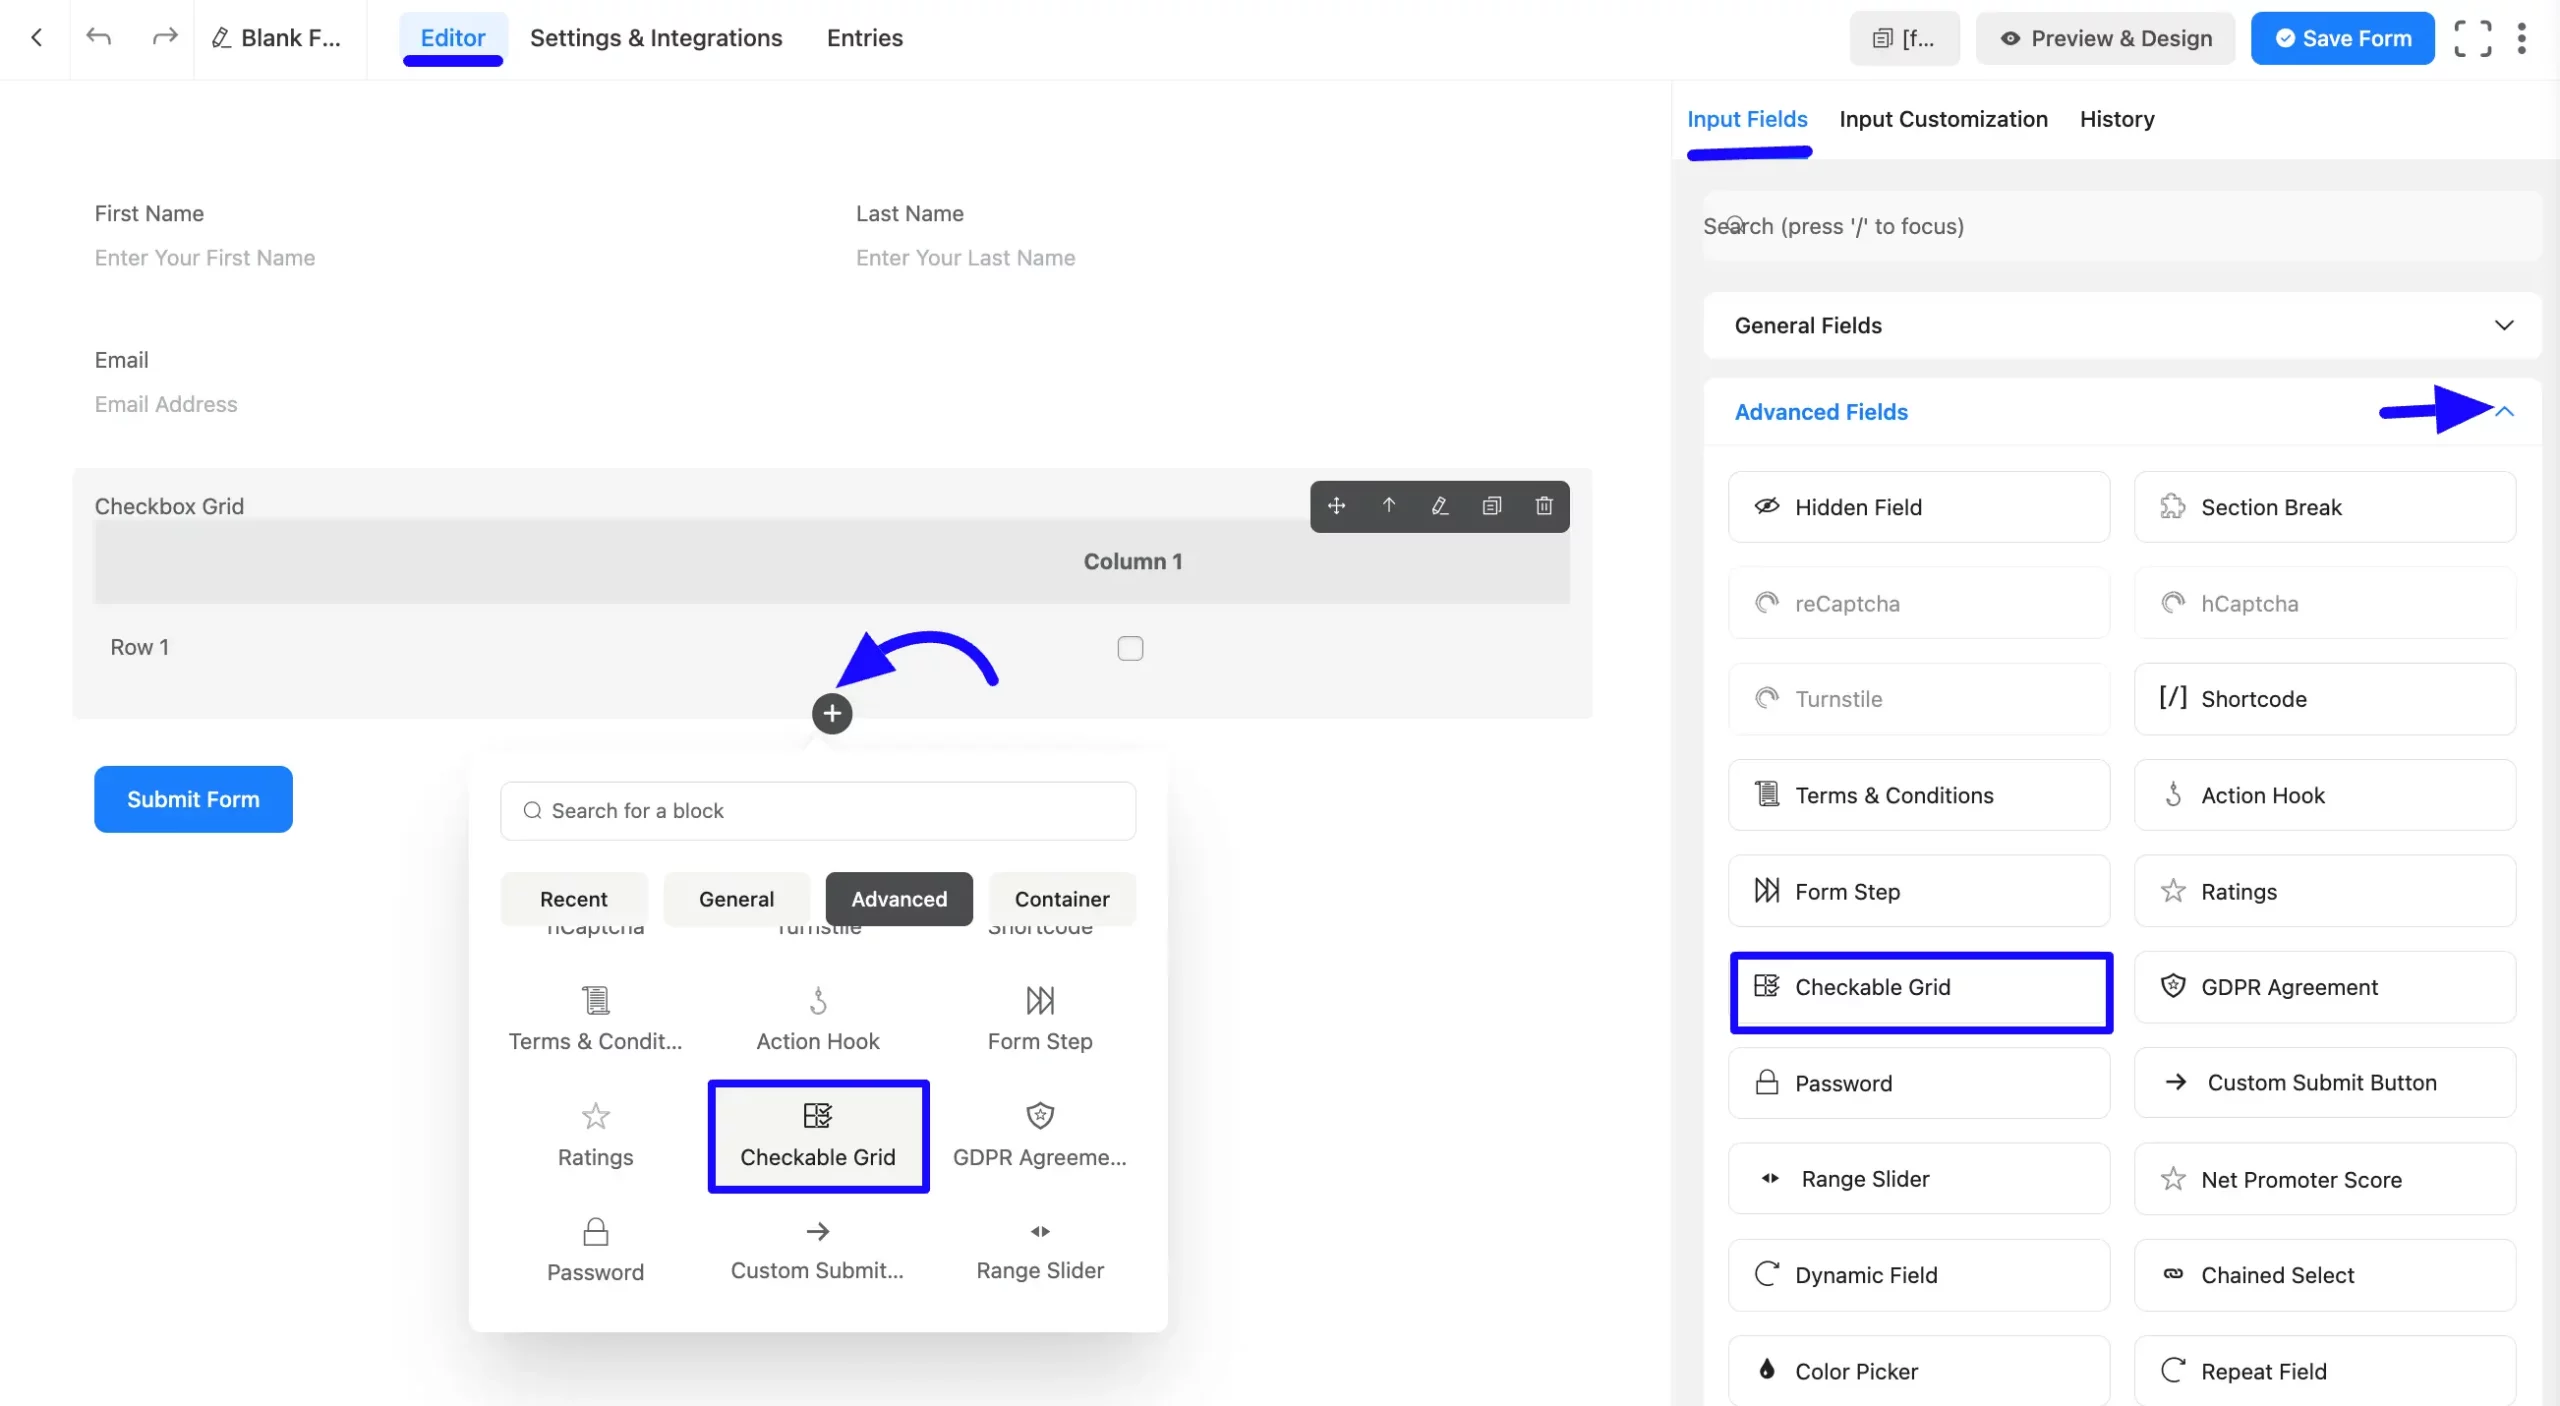Check the Row 1 Column 1 checkbox
2560x1406 pixels.
pos(1130,648)
